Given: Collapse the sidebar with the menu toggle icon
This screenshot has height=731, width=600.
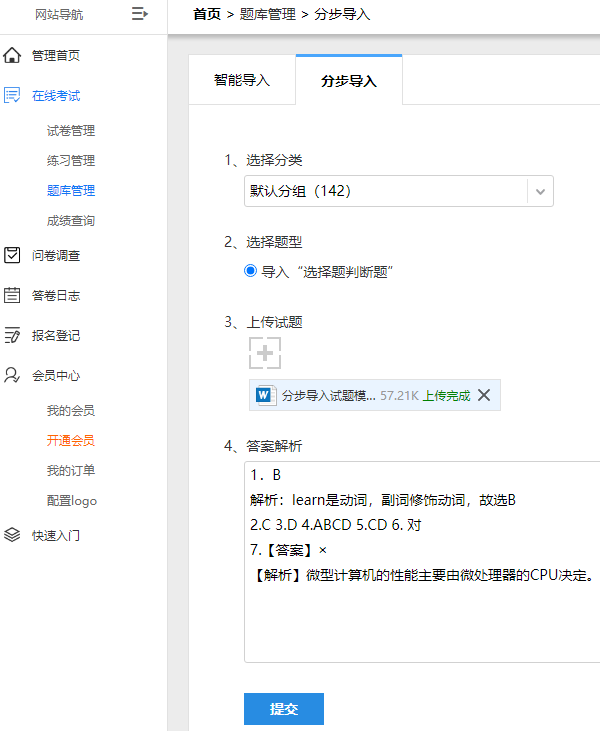Looking at the screenshot, I should tap(139, 14).
